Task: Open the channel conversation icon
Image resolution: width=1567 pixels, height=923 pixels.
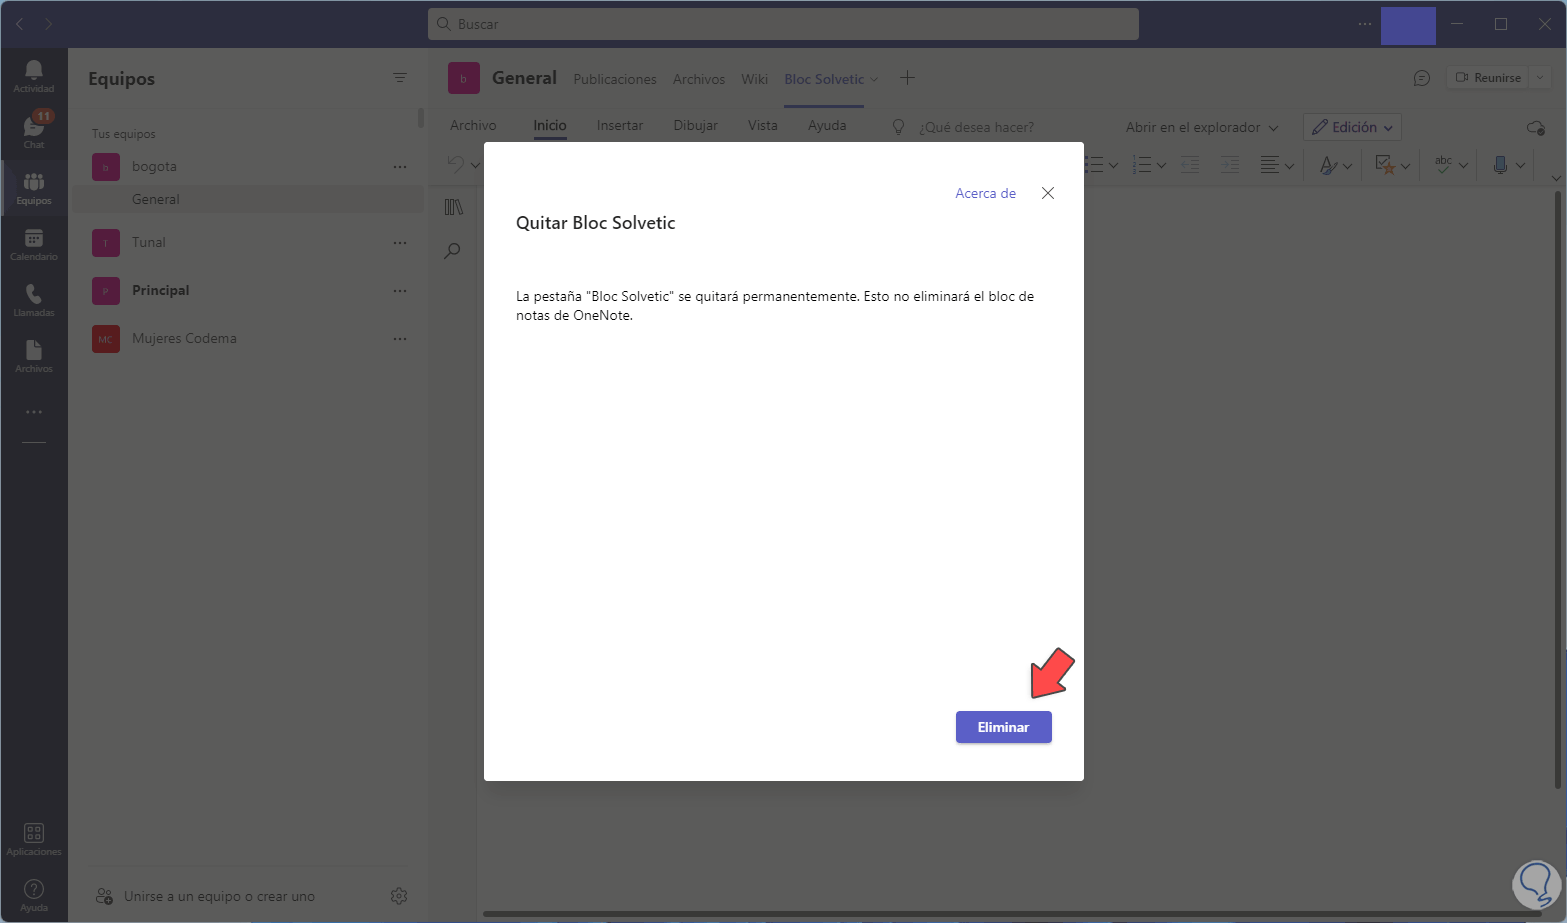Action: (1422, 78)
